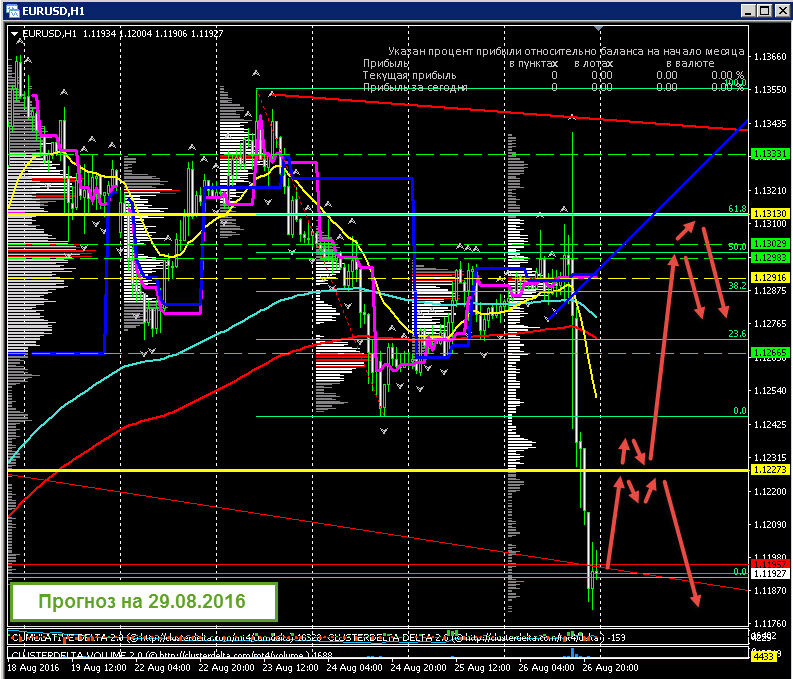Click the green 1.12983 price label
The image size is (793, 679).
[770, 257]
